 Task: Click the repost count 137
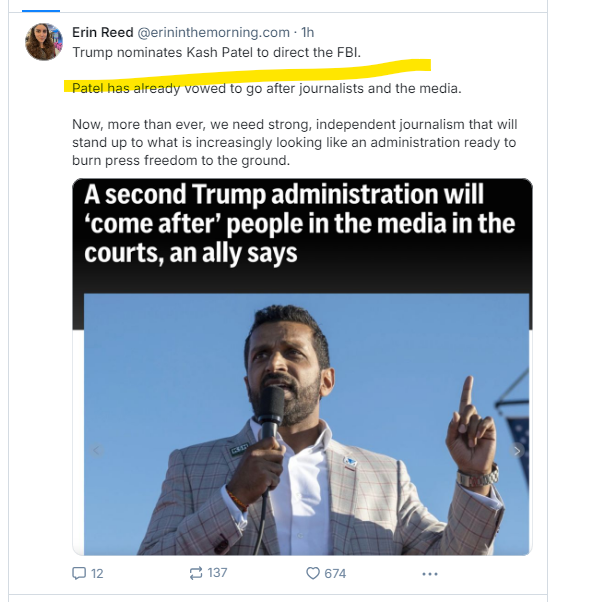(x=217, y=573)
